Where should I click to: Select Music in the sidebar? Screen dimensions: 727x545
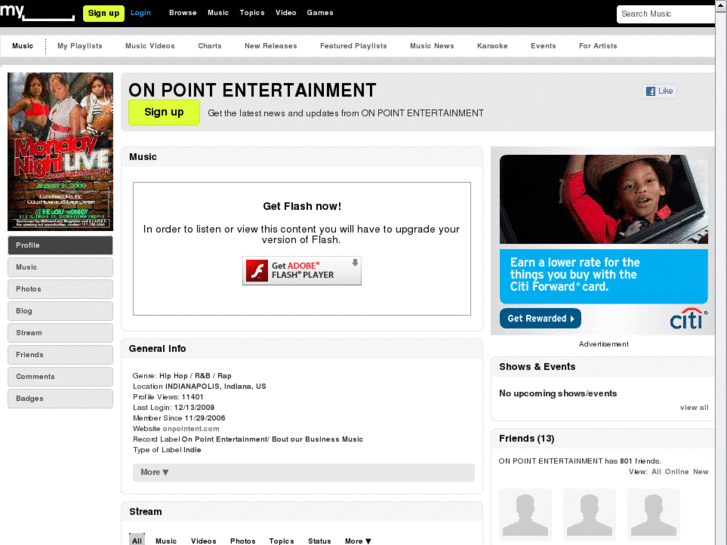tap(60, 267)
